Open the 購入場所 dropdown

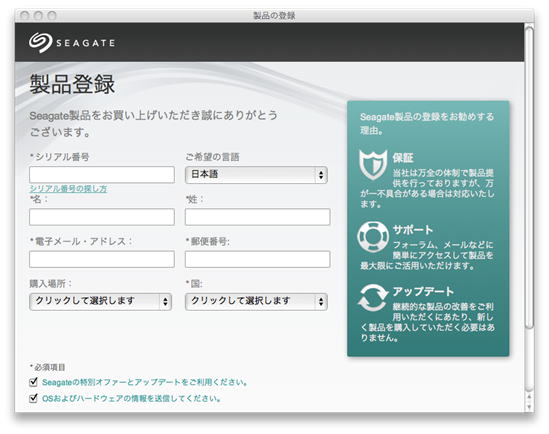pyautogui.click(x=100, y=301)
